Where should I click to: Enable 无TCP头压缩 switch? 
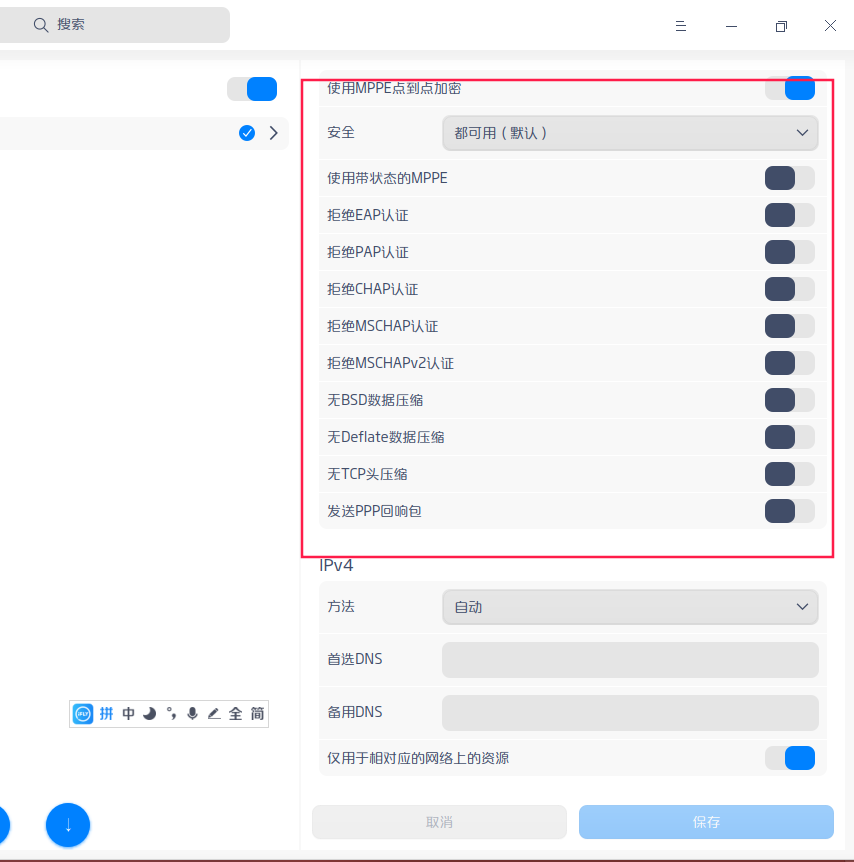(x=790, y=474)
